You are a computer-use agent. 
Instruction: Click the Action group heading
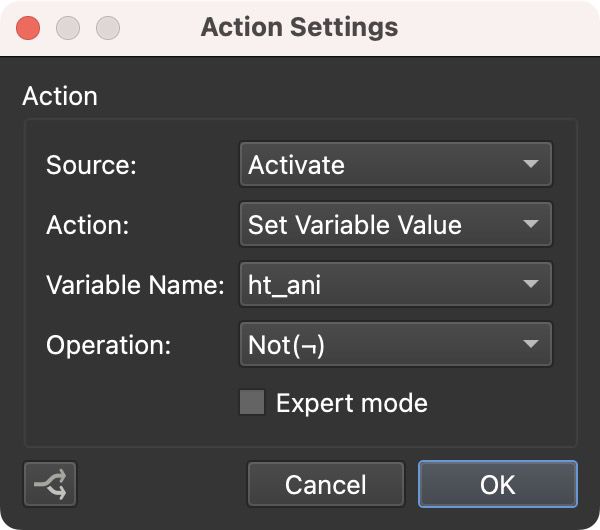point(60,97)
